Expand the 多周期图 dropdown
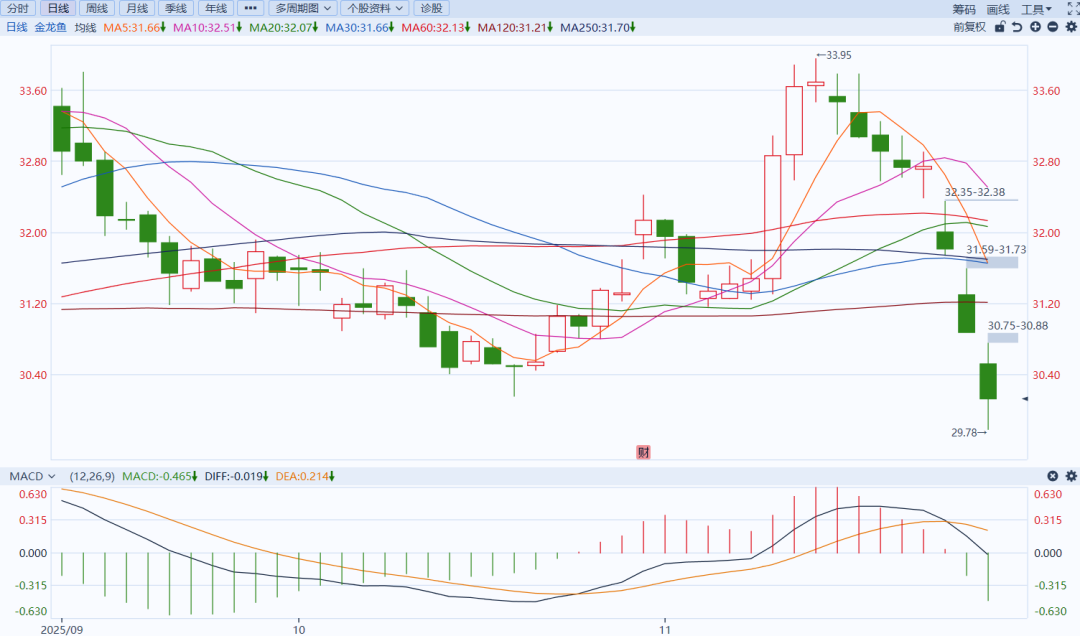 coord(304,8)
